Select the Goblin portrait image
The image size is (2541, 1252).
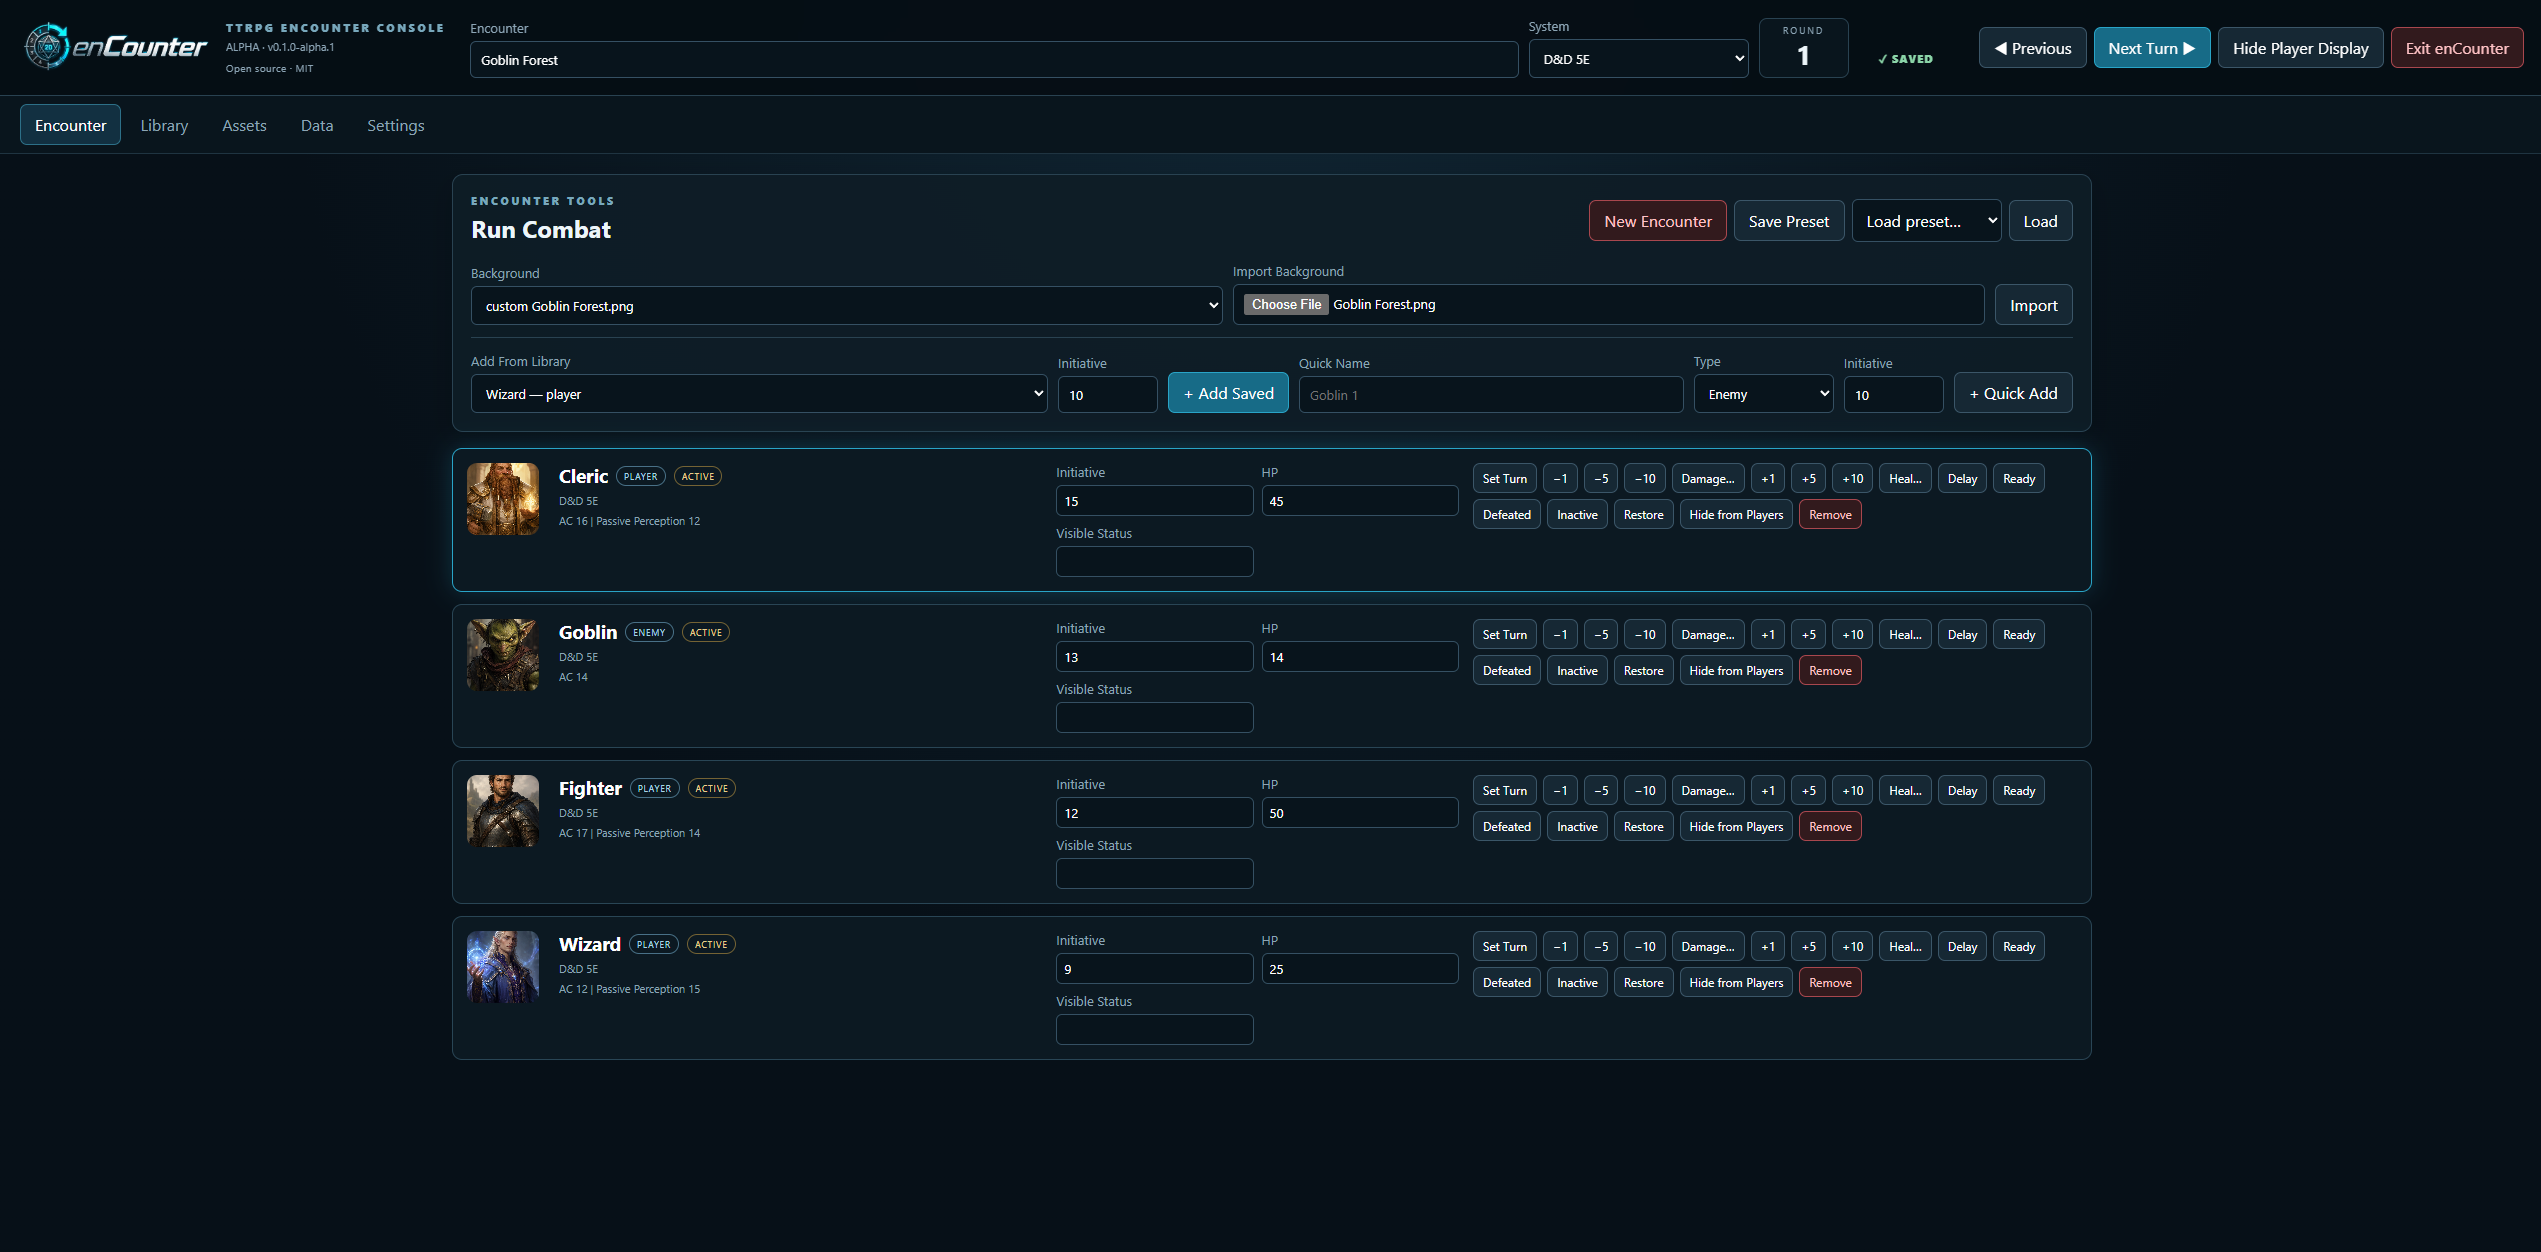tap(503, 655)
